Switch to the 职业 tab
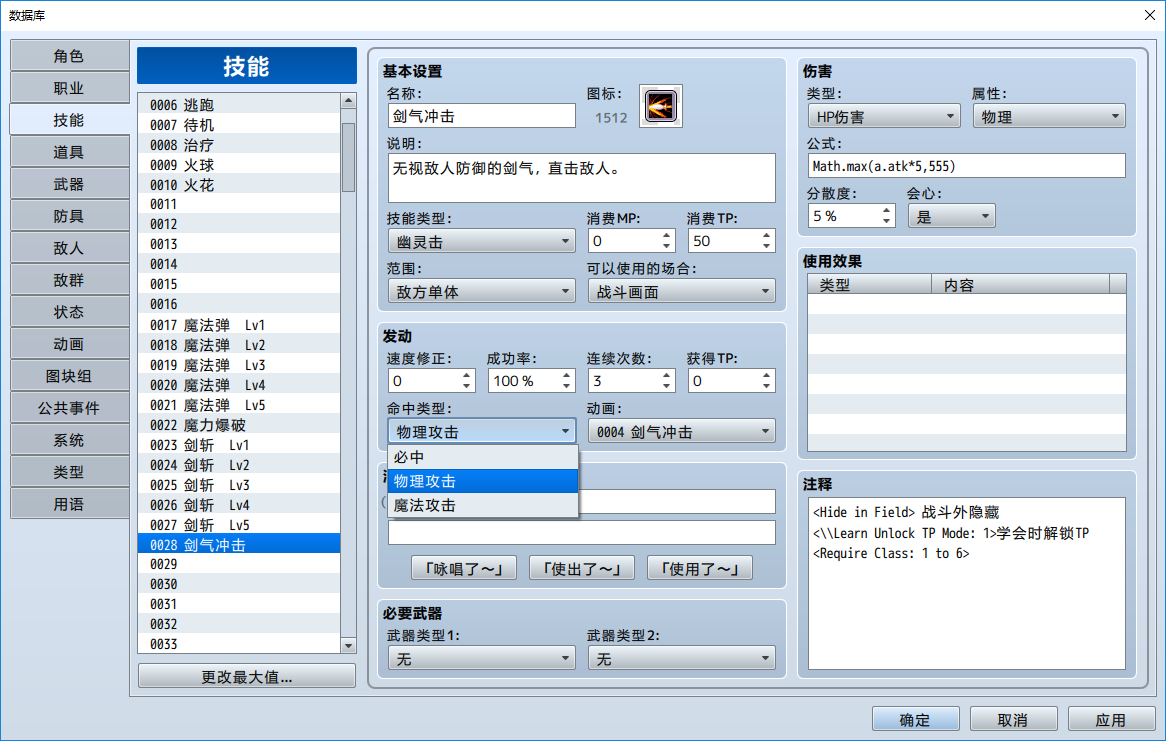Screen dimensions: 1166x741 click(69, 88)
